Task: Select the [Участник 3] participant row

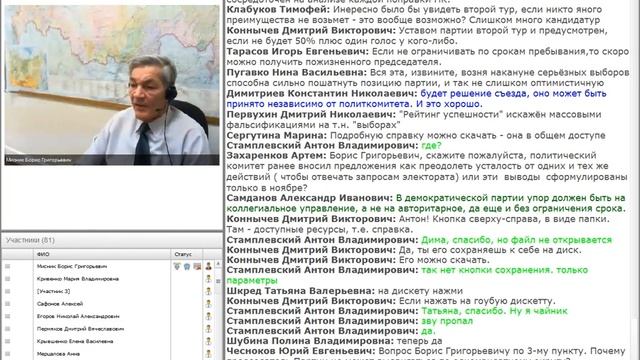Action: (53, 291)
